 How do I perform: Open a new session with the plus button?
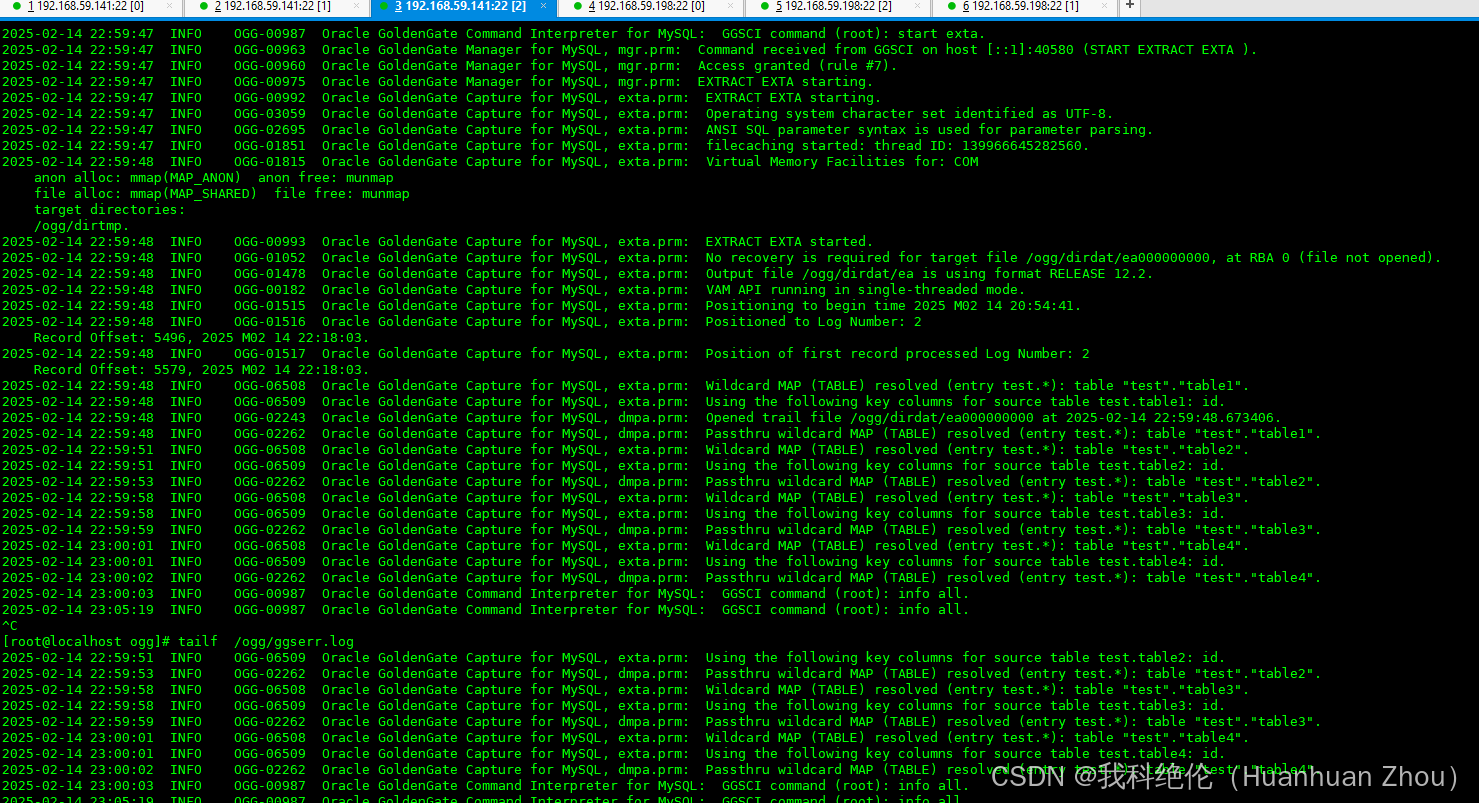click(1129, 6)
